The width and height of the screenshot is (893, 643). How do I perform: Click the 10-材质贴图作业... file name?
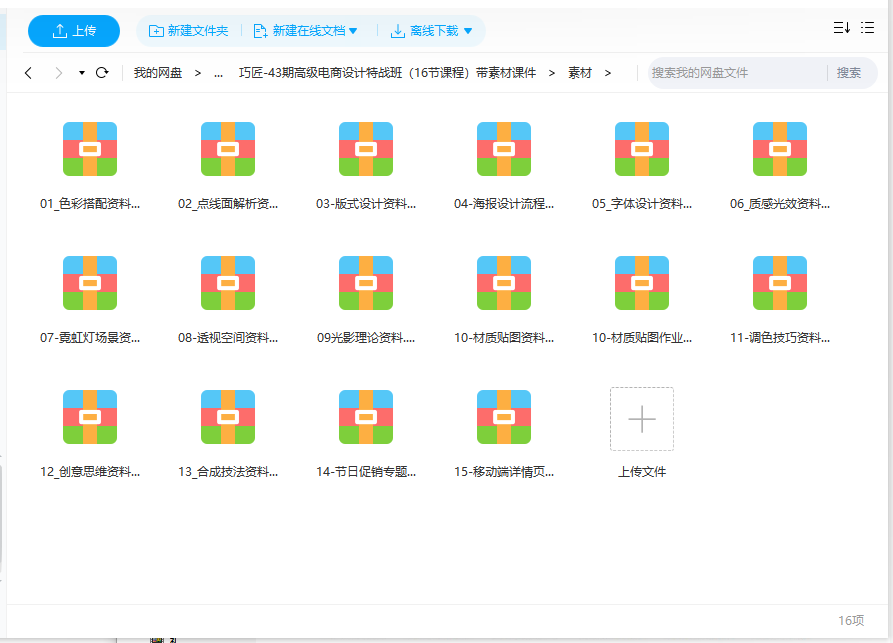(x=642, y=337)
